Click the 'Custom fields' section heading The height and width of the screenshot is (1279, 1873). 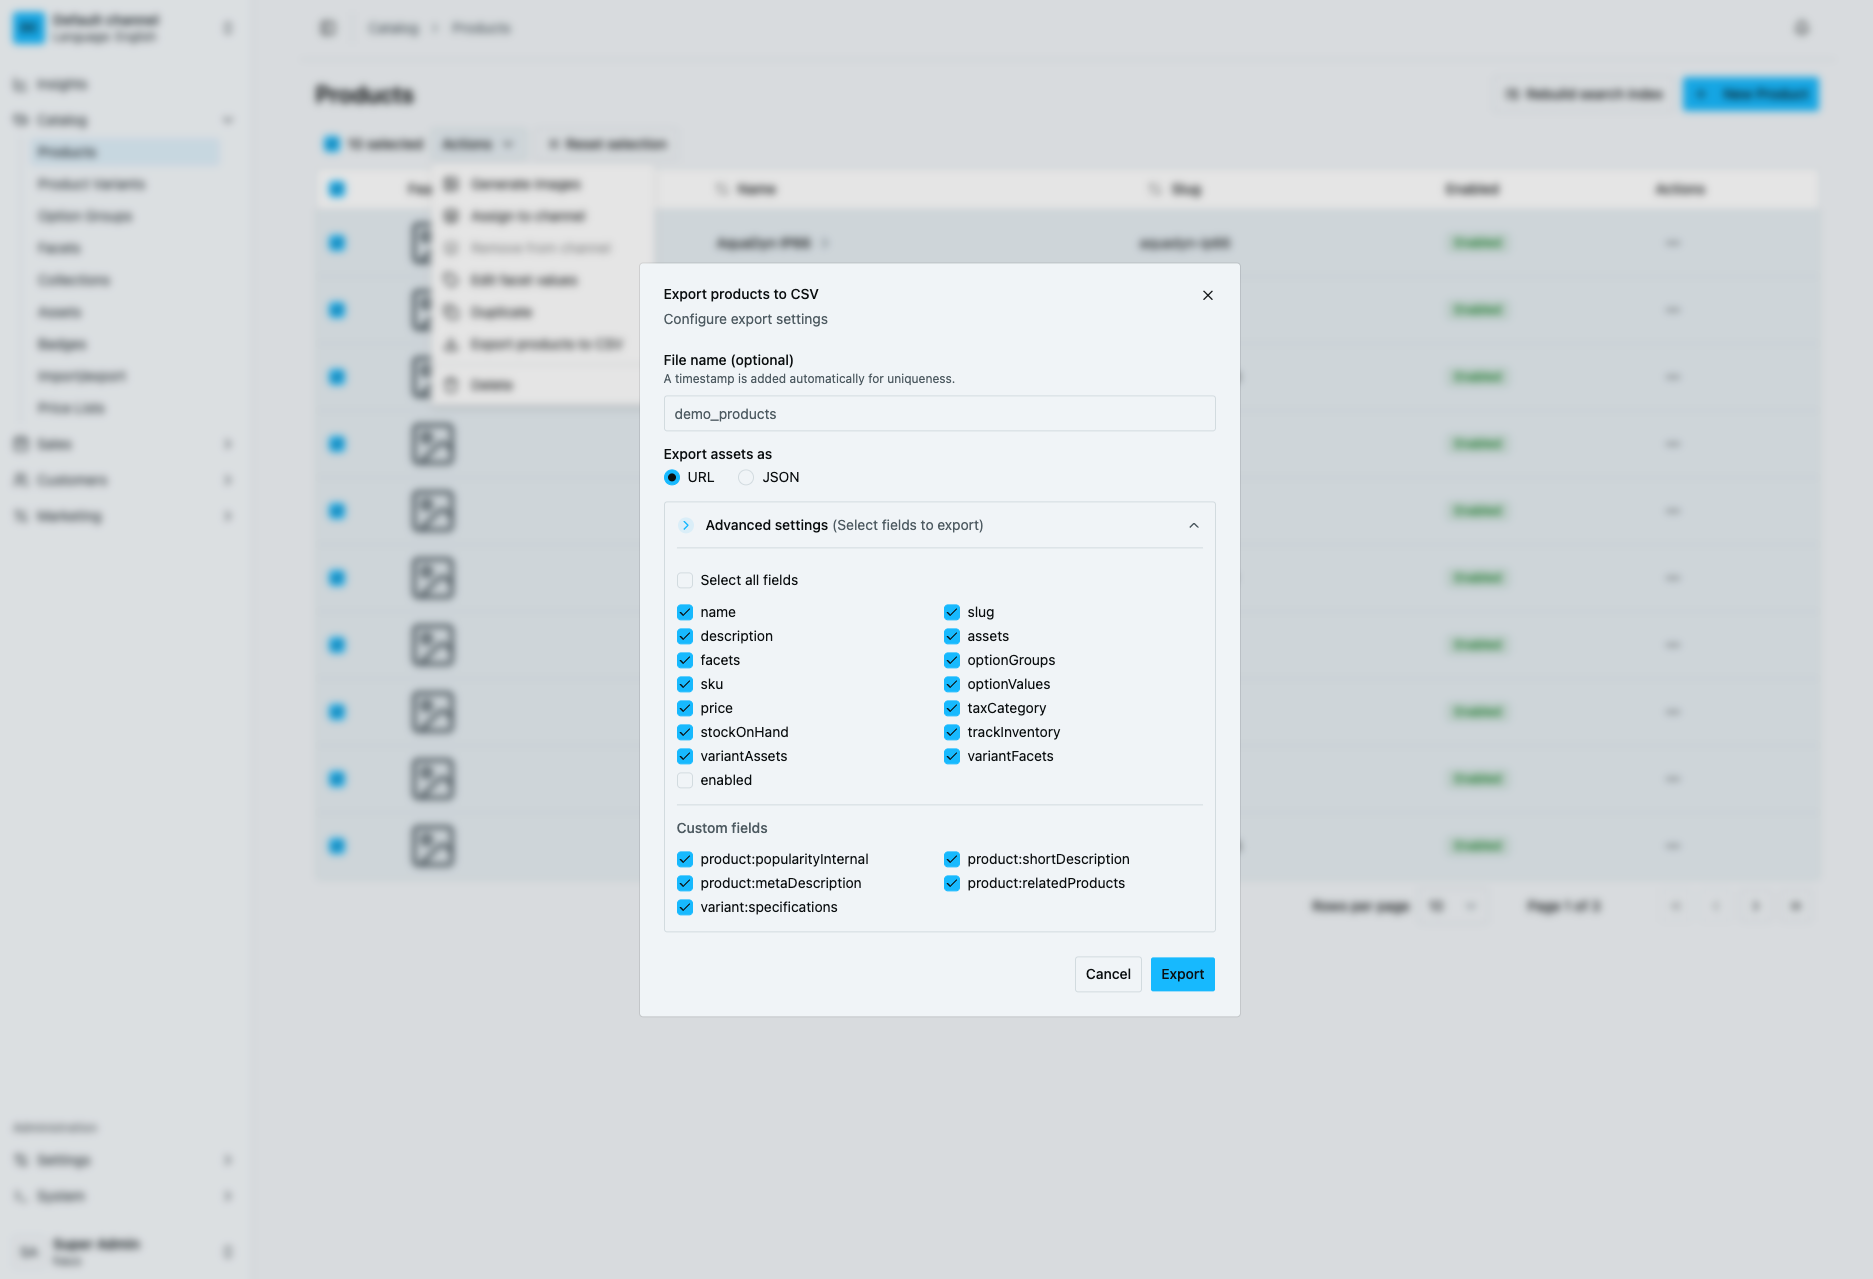tap(722, 828)
